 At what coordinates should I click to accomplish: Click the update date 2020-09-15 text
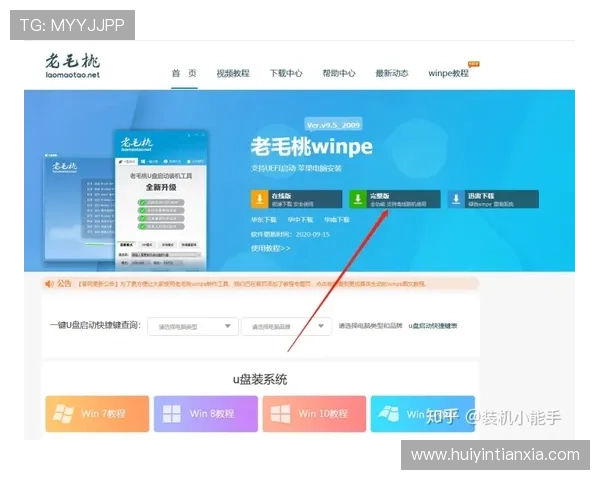313,234
